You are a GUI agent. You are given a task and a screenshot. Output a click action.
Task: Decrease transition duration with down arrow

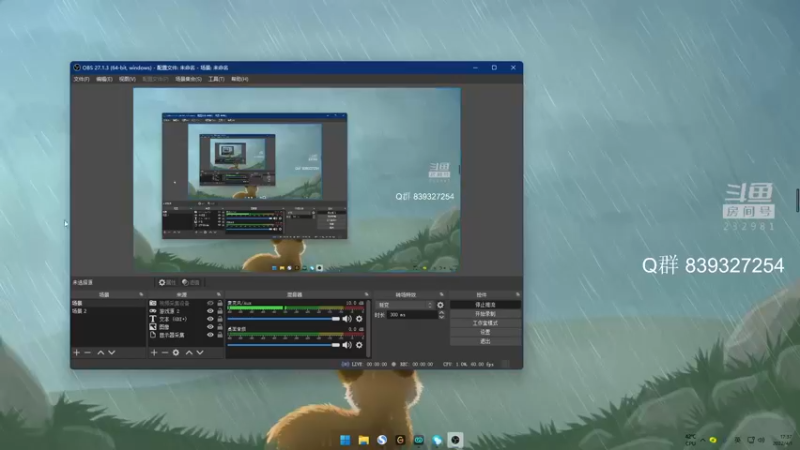[x=441, y=317]
